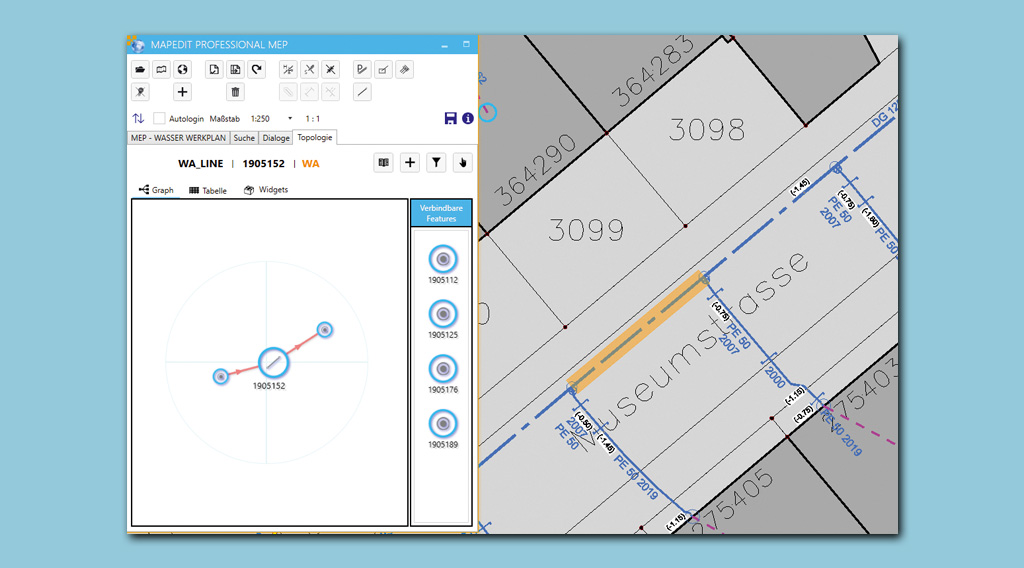Enable the Autologin checkbox
This screenshot has height=568, width=1024.
[159, 118]
